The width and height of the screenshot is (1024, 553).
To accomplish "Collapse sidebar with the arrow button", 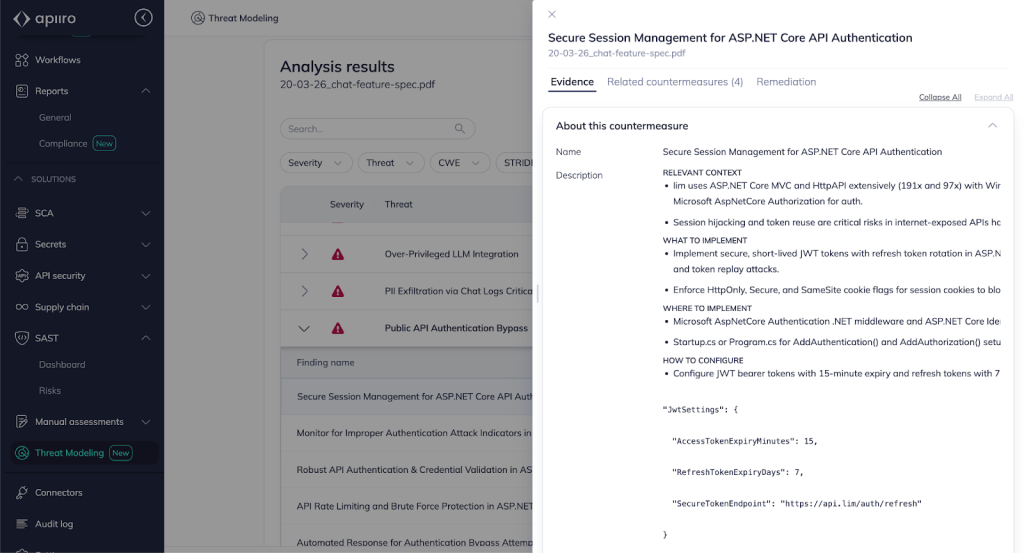I will pyautogui.click(x=144, y=18).
